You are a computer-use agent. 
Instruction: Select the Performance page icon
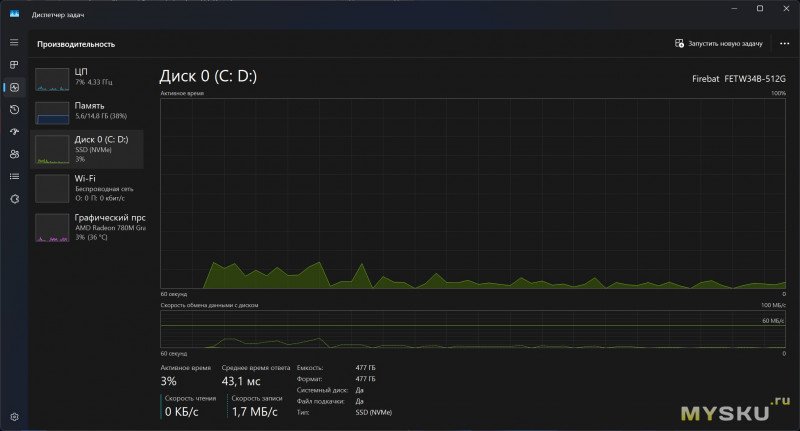14,87
